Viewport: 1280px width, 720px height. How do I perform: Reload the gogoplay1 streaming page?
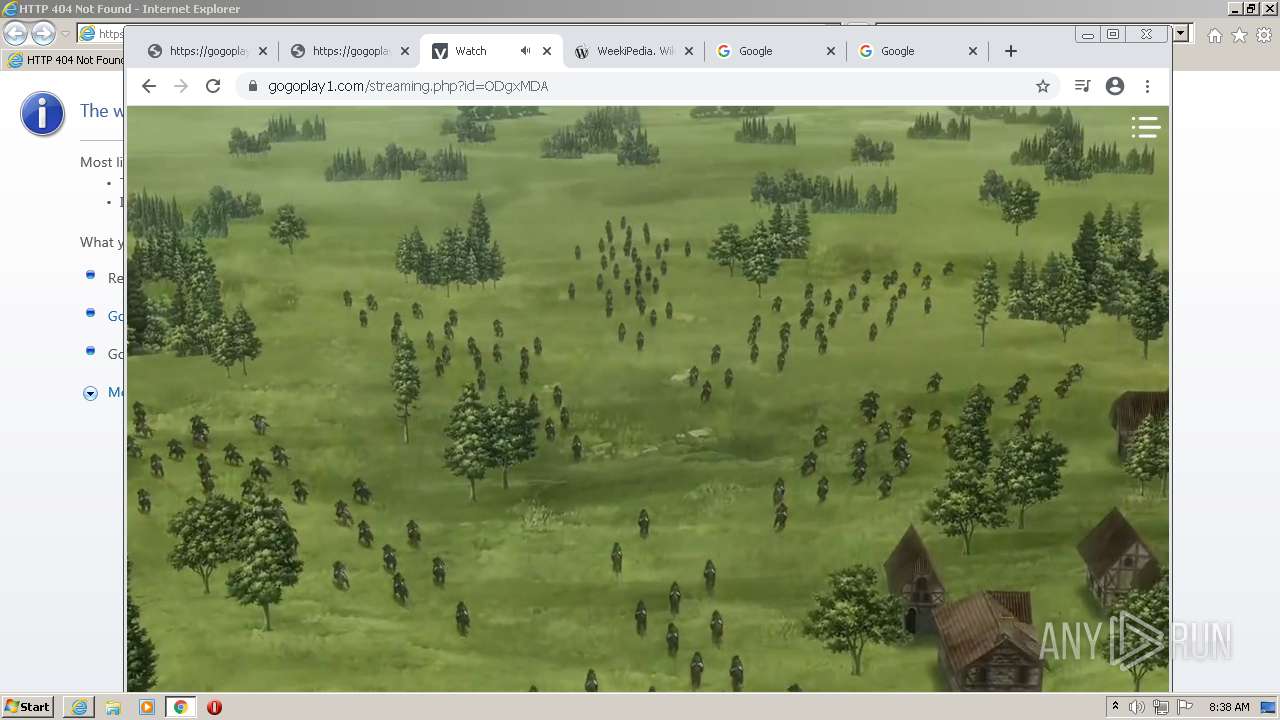click(x=213, y=86)
